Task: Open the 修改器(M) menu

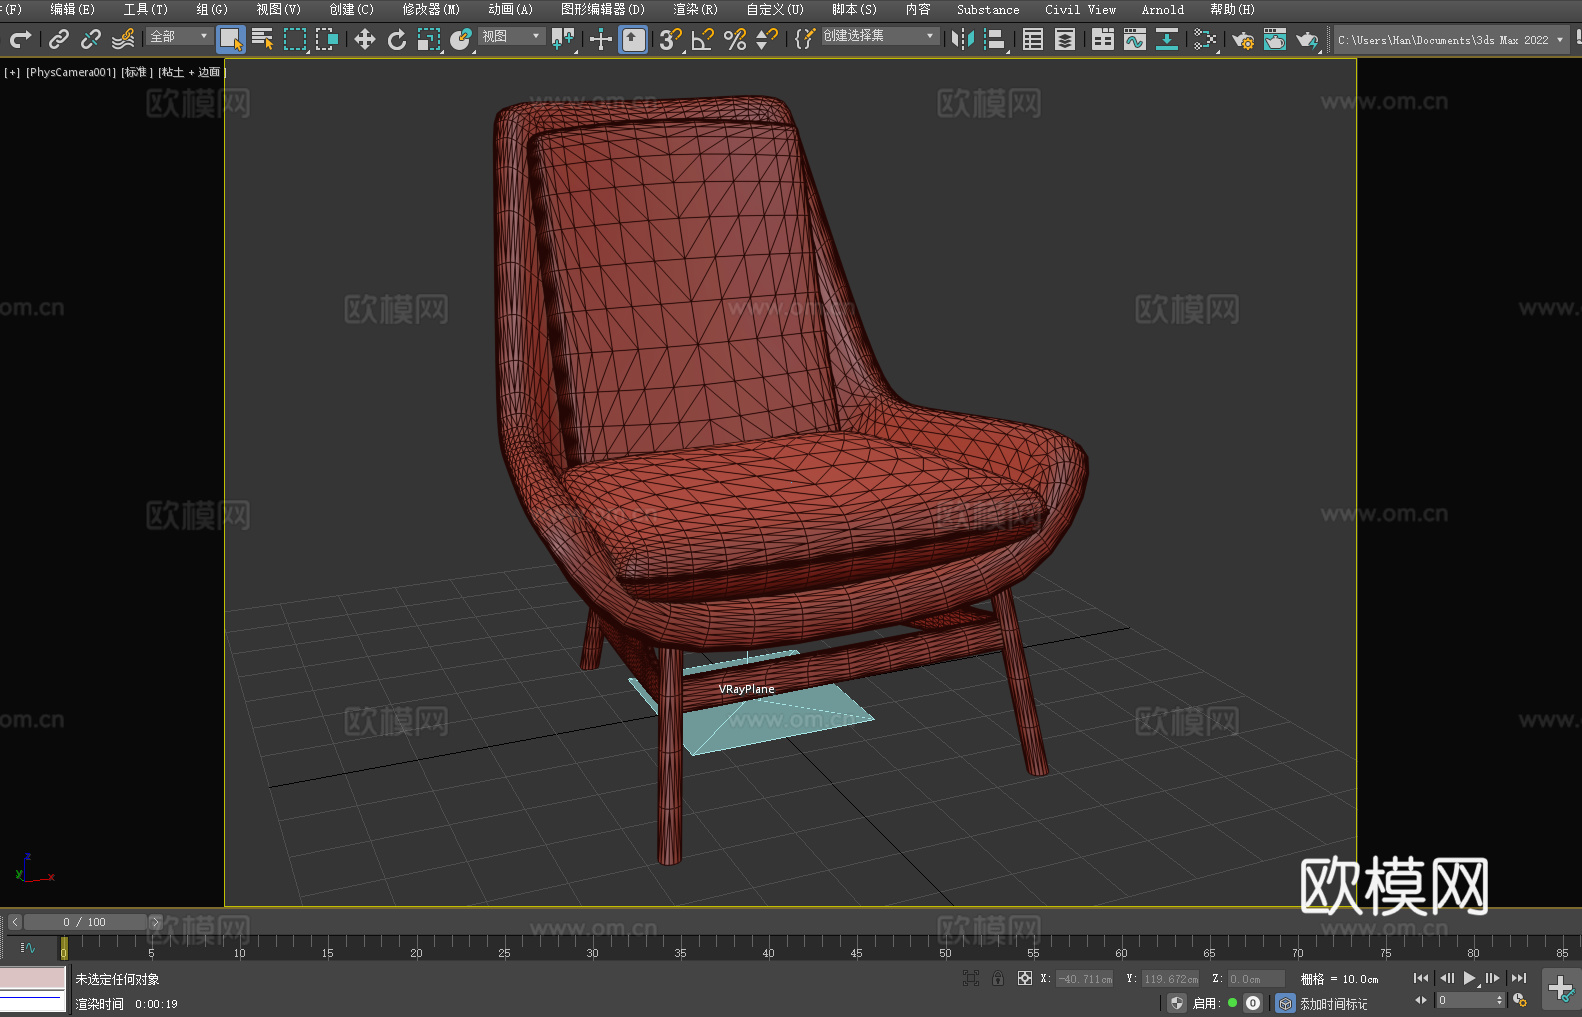Action: (x=431, y=9)
